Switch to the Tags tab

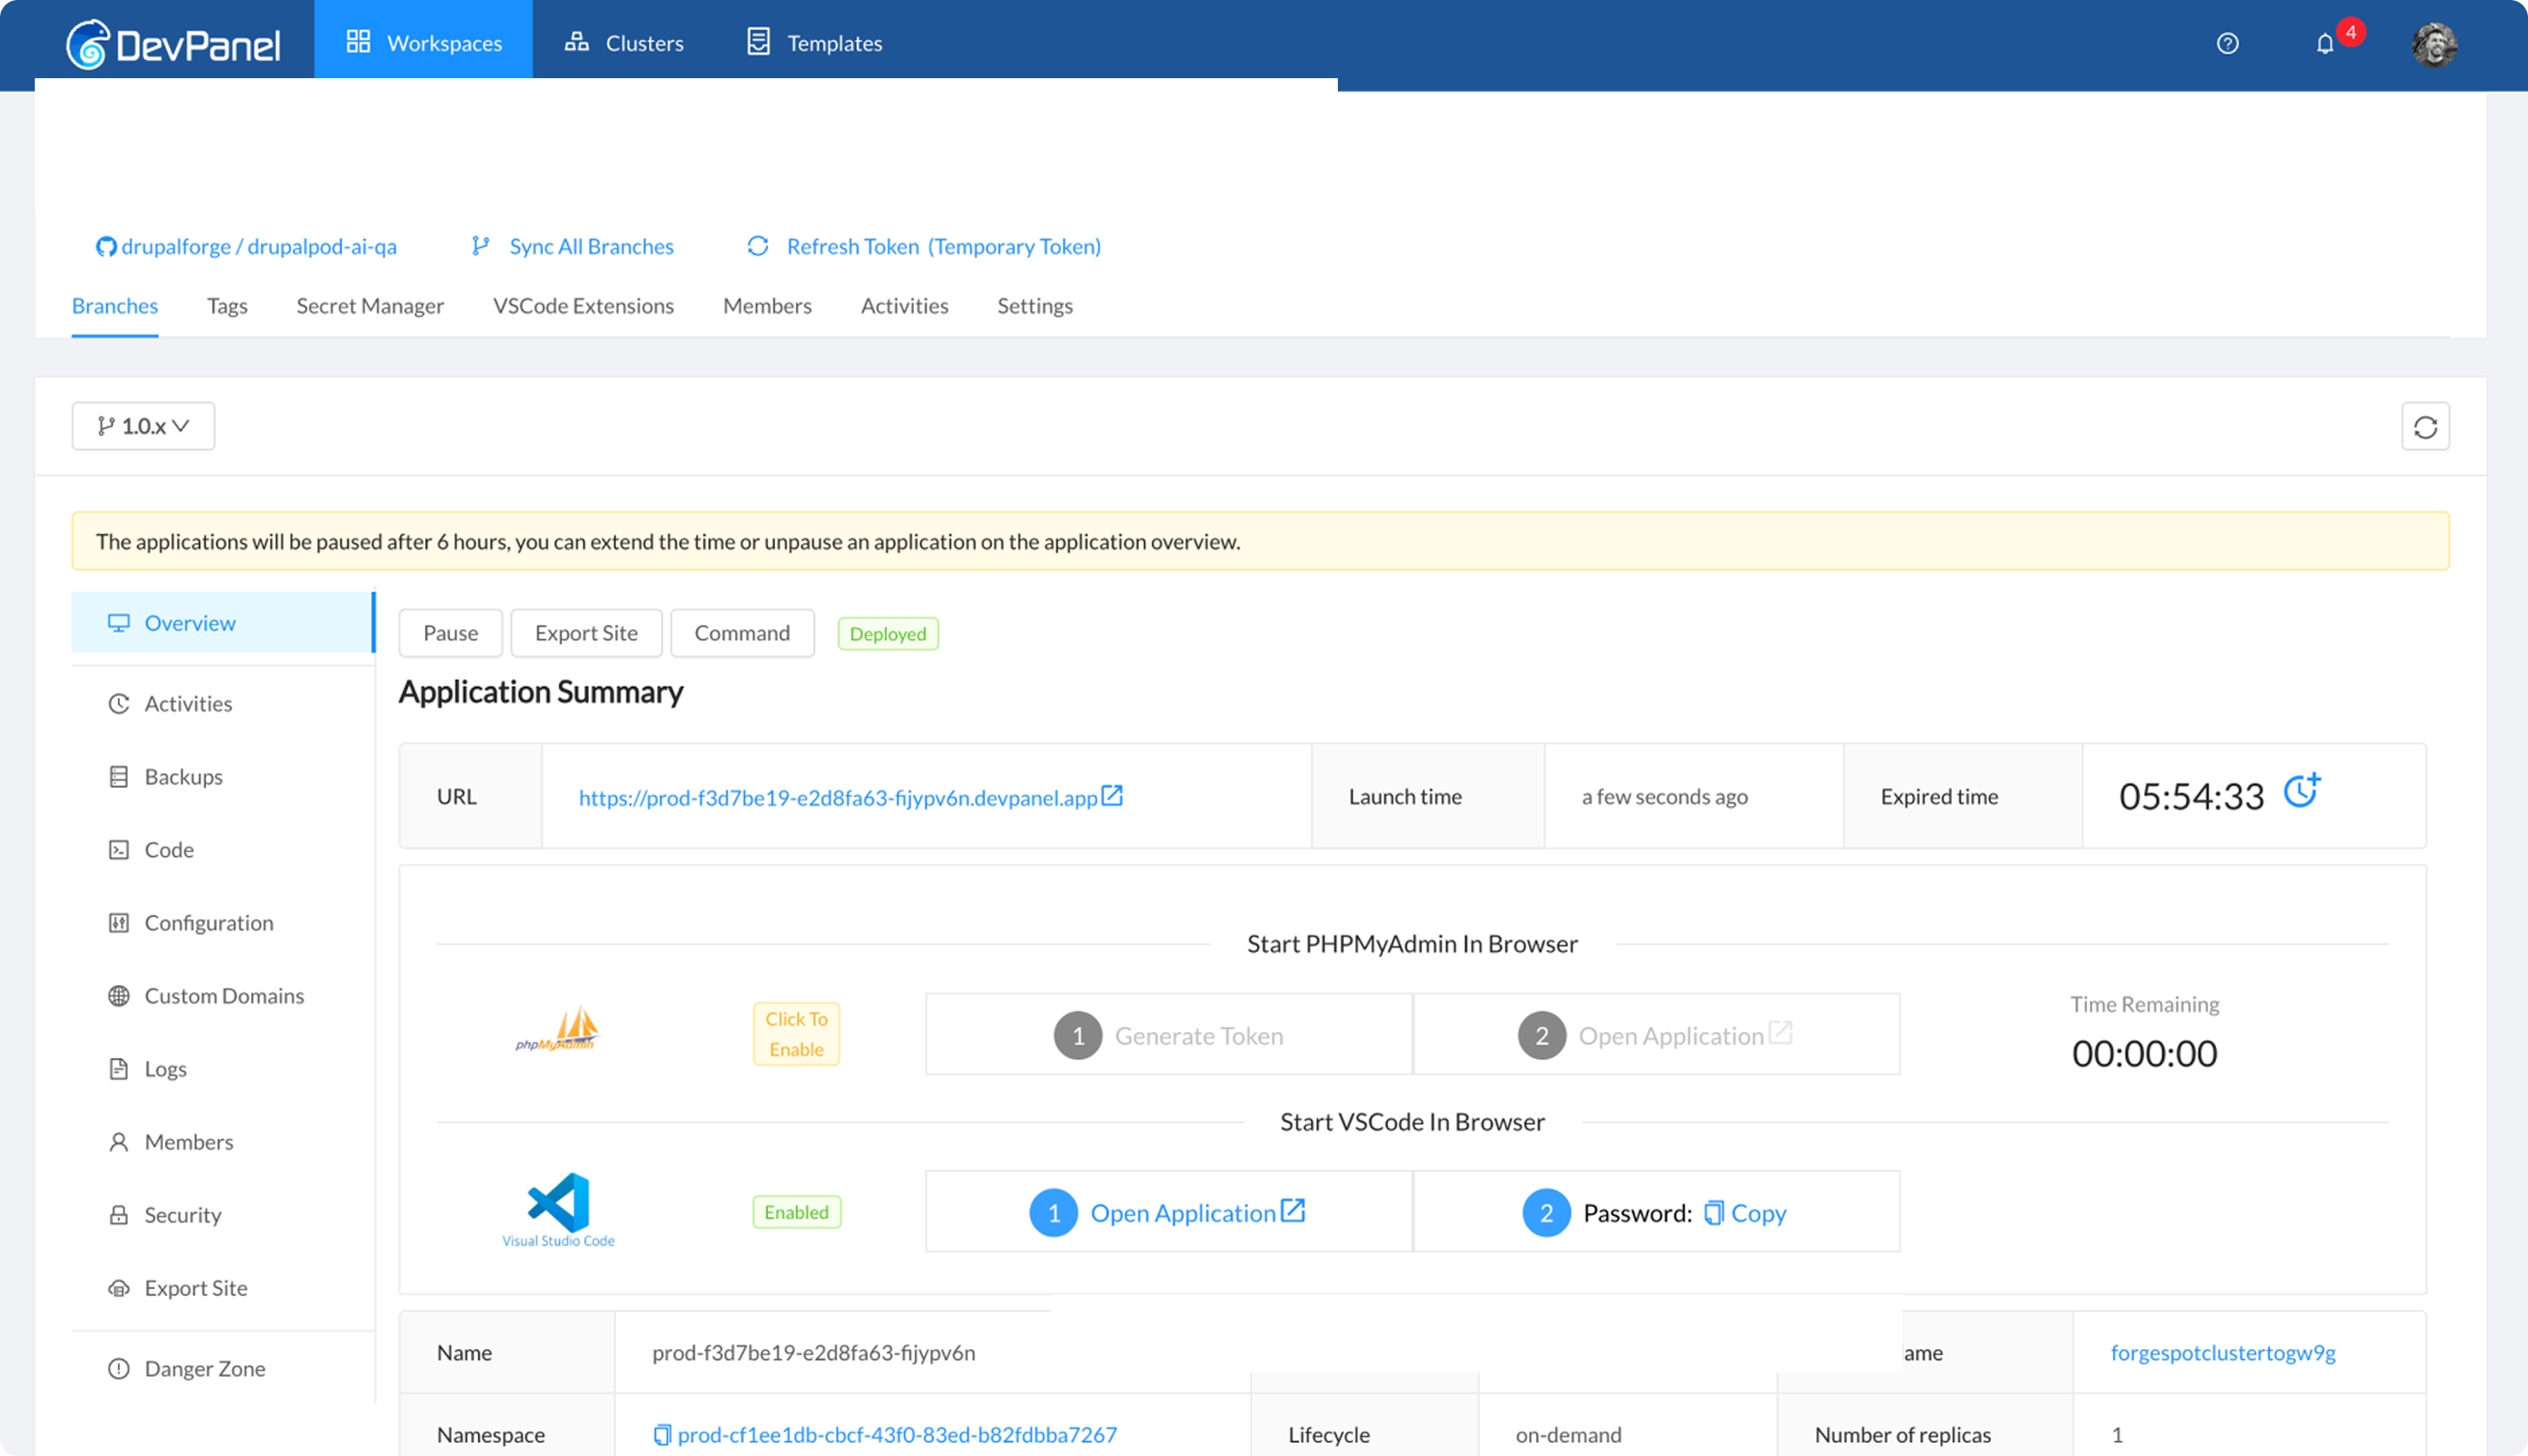click(x=227, y=306)
